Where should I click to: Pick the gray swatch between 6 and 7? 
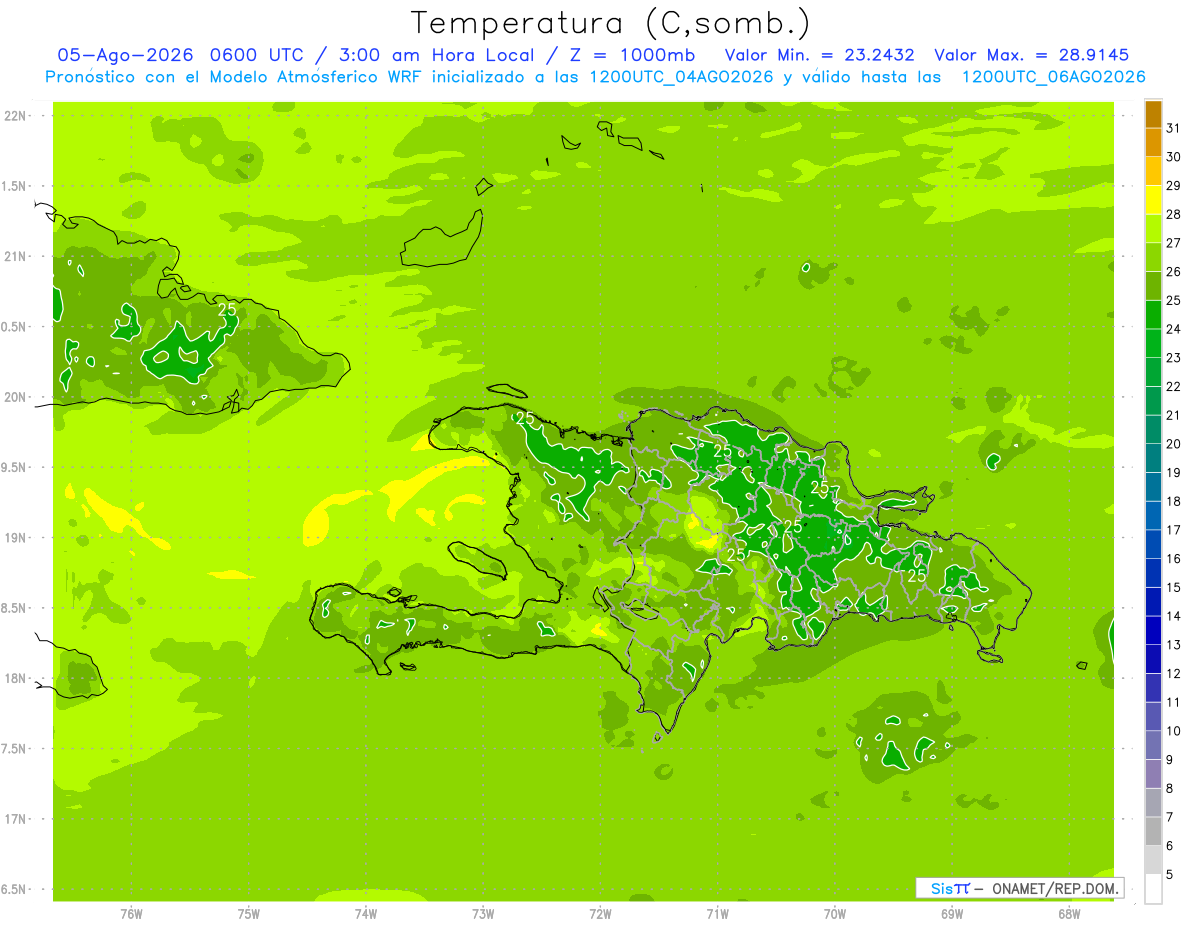(1153, 832)
